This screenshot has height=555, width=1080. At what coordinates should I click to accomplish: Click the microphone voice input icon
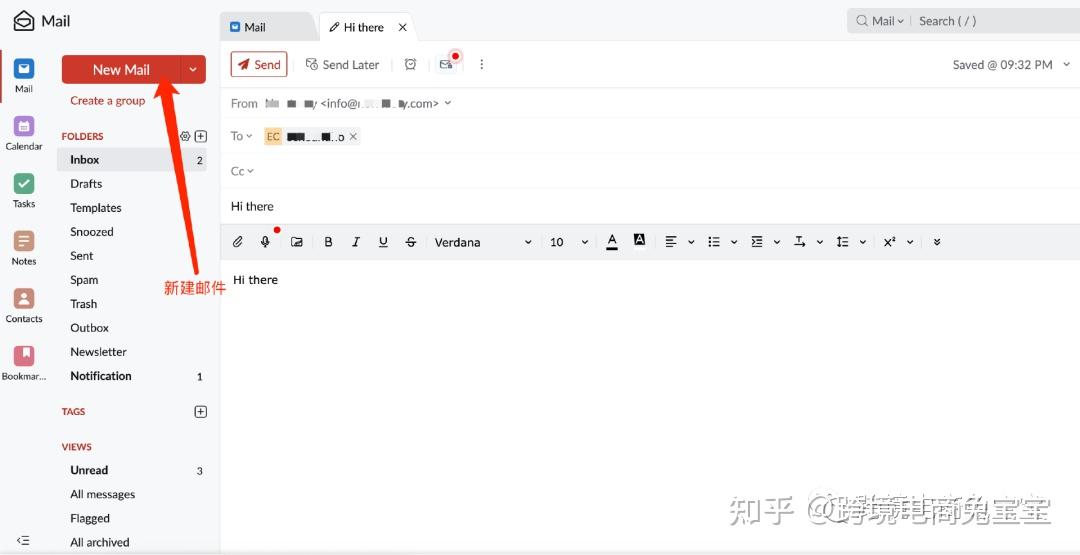266,242
